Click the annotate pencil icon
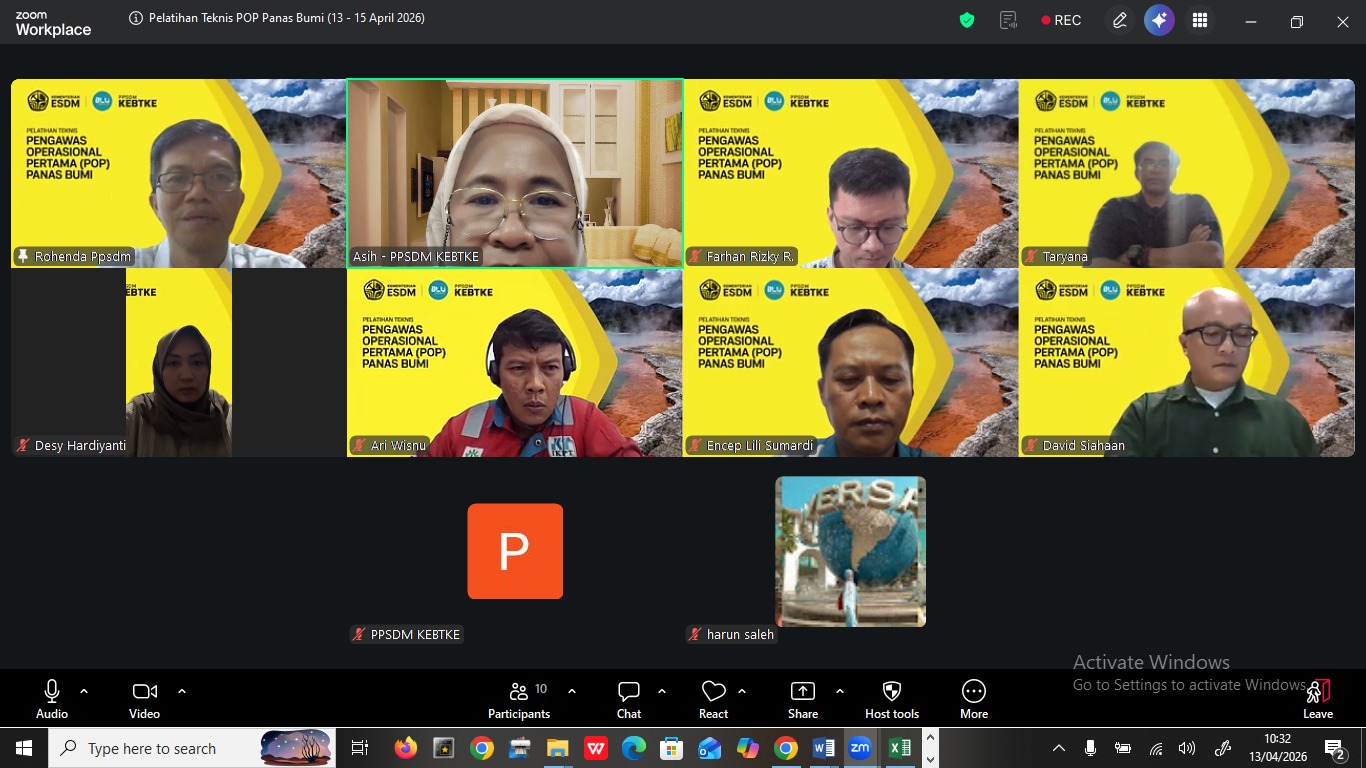This screenshot has height=768, width=1366. 1120,20
